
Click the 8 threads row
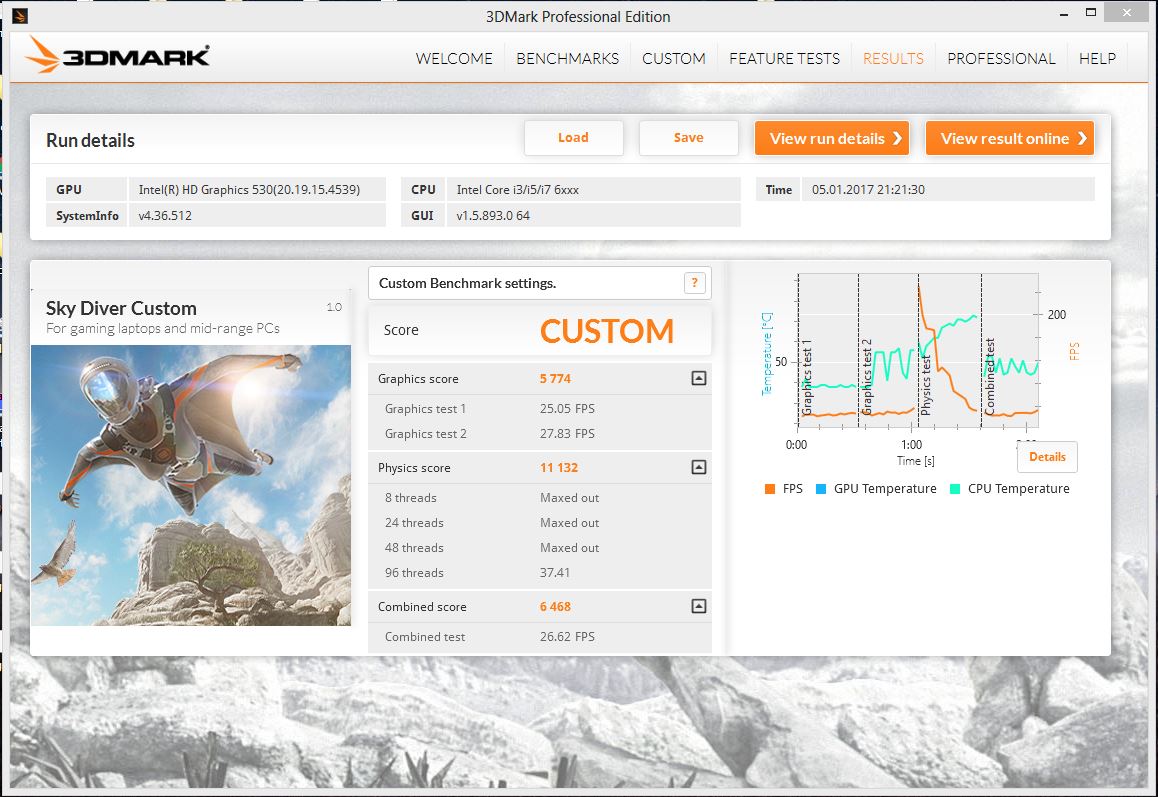click(x=540, y=498)
